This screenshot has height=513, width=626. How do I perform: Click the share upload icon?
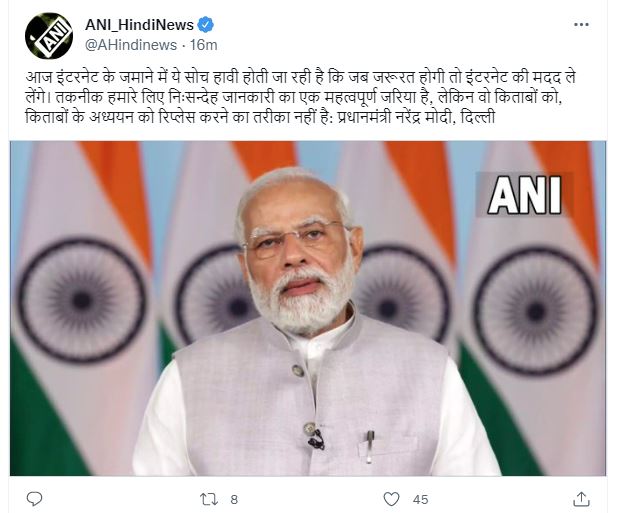[581, 499]
